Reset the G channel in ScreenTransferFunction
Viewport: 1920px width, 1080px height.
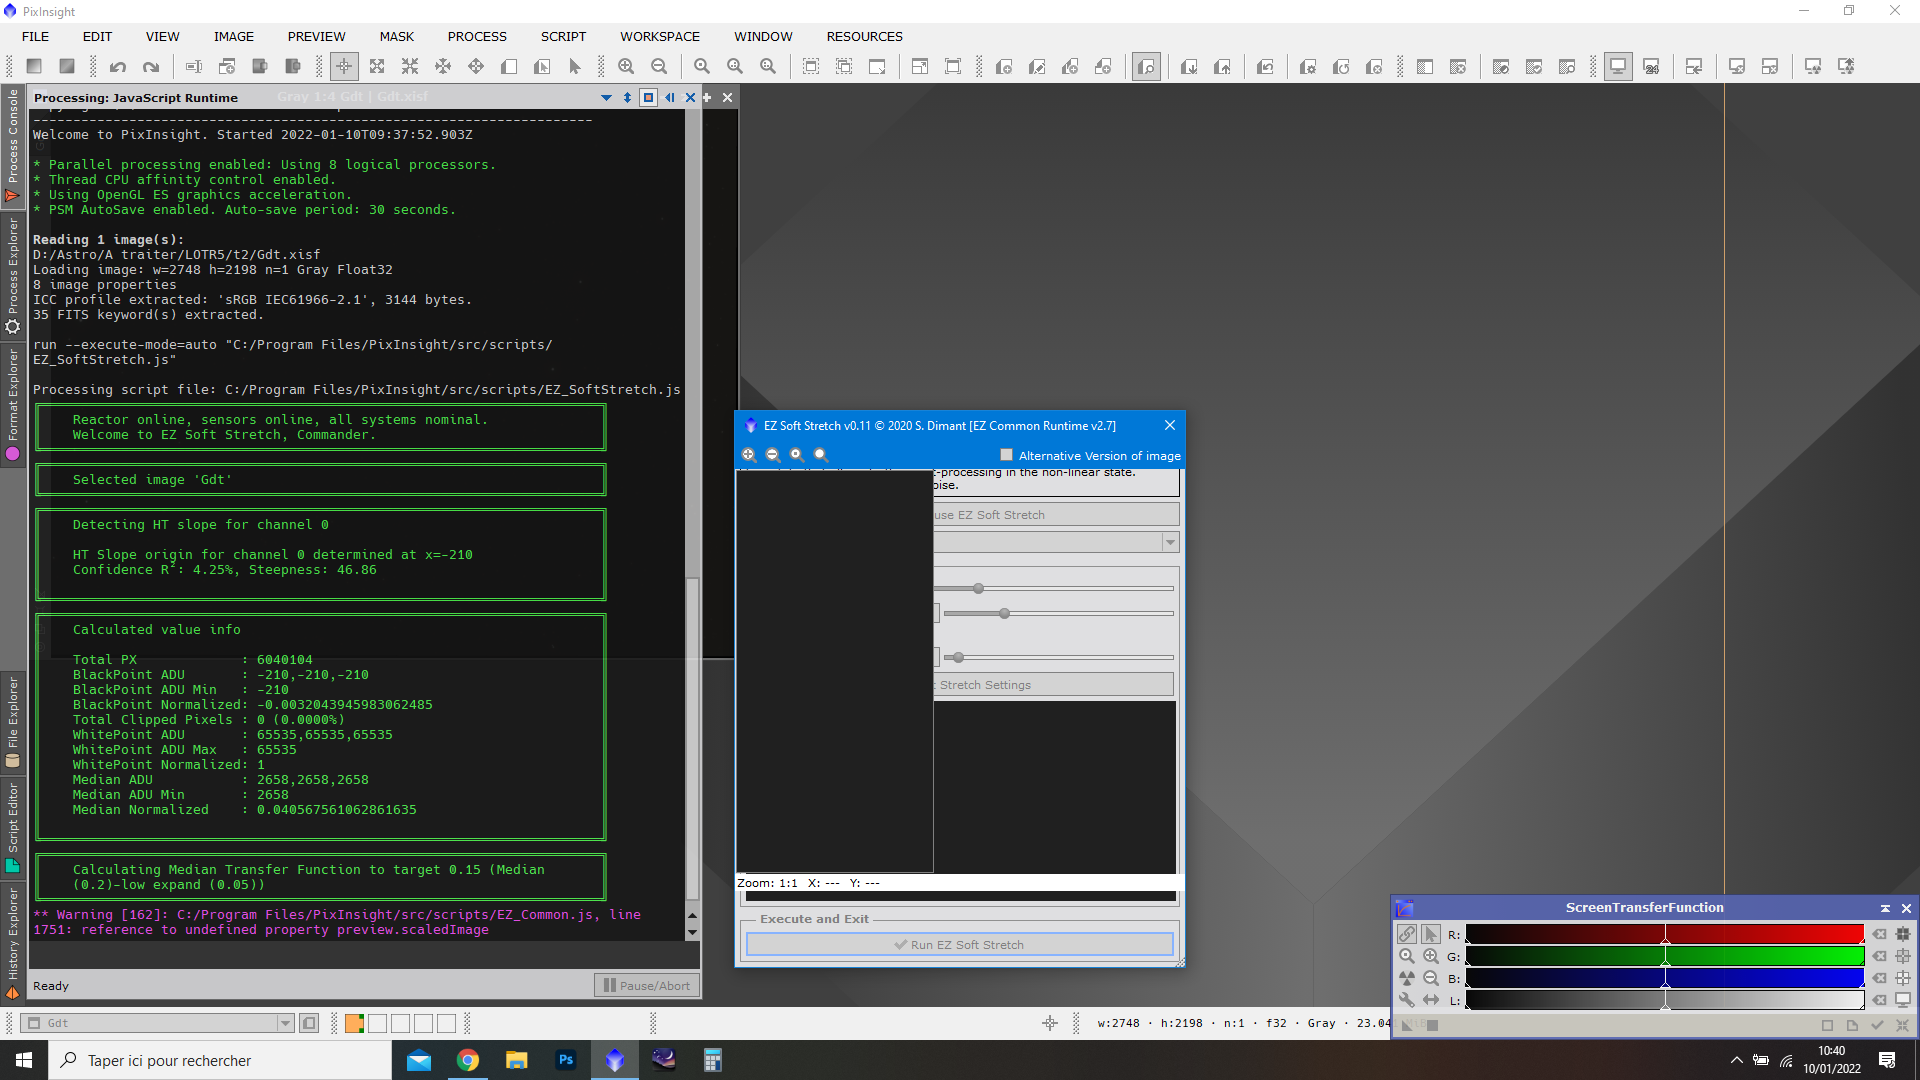click(1879, 956)
